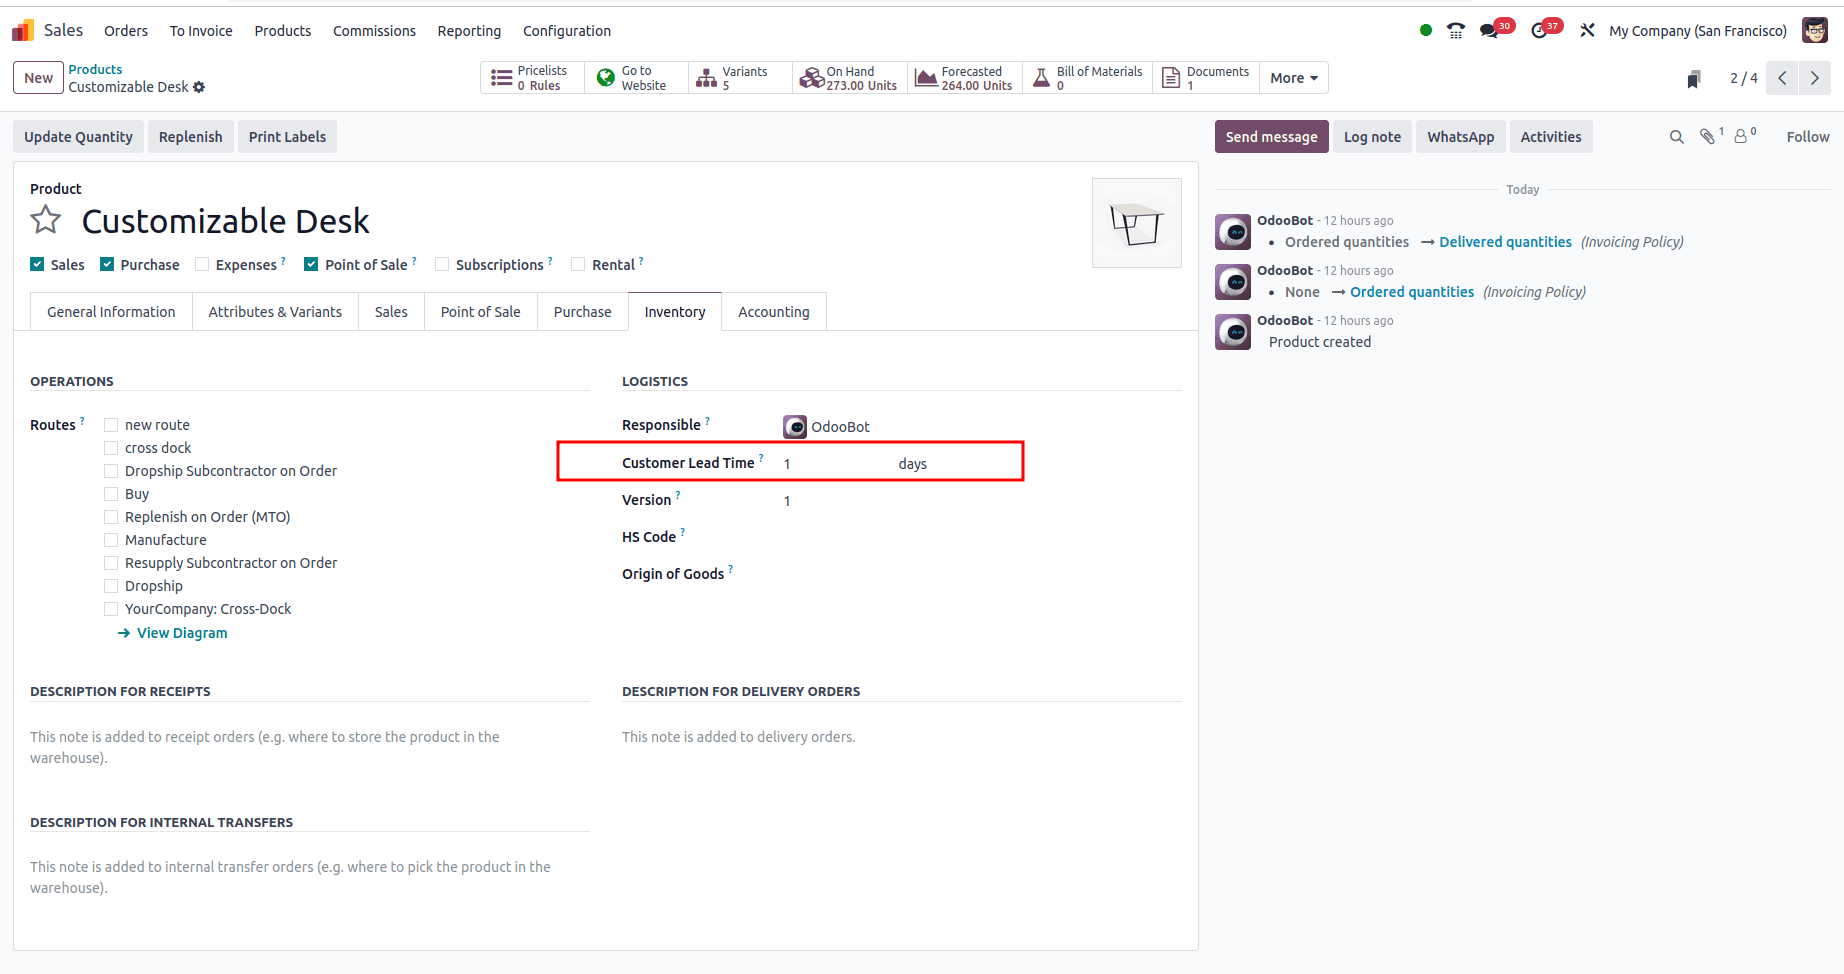1844x974 pixels.
Task: Open the Sales app home icon
Action: [x=22, y=31]
